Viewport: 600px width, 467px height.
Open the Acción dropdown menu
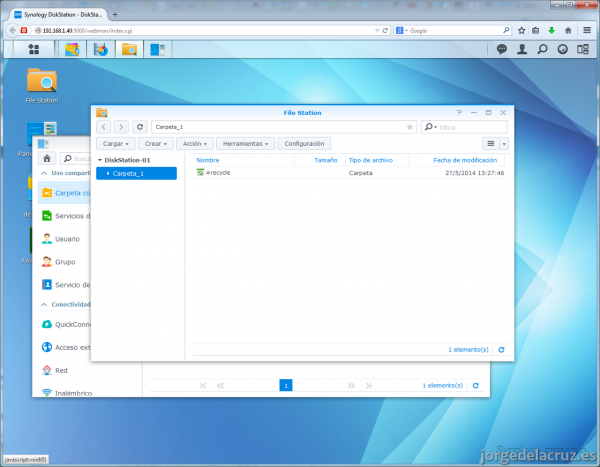click(195, 144)
